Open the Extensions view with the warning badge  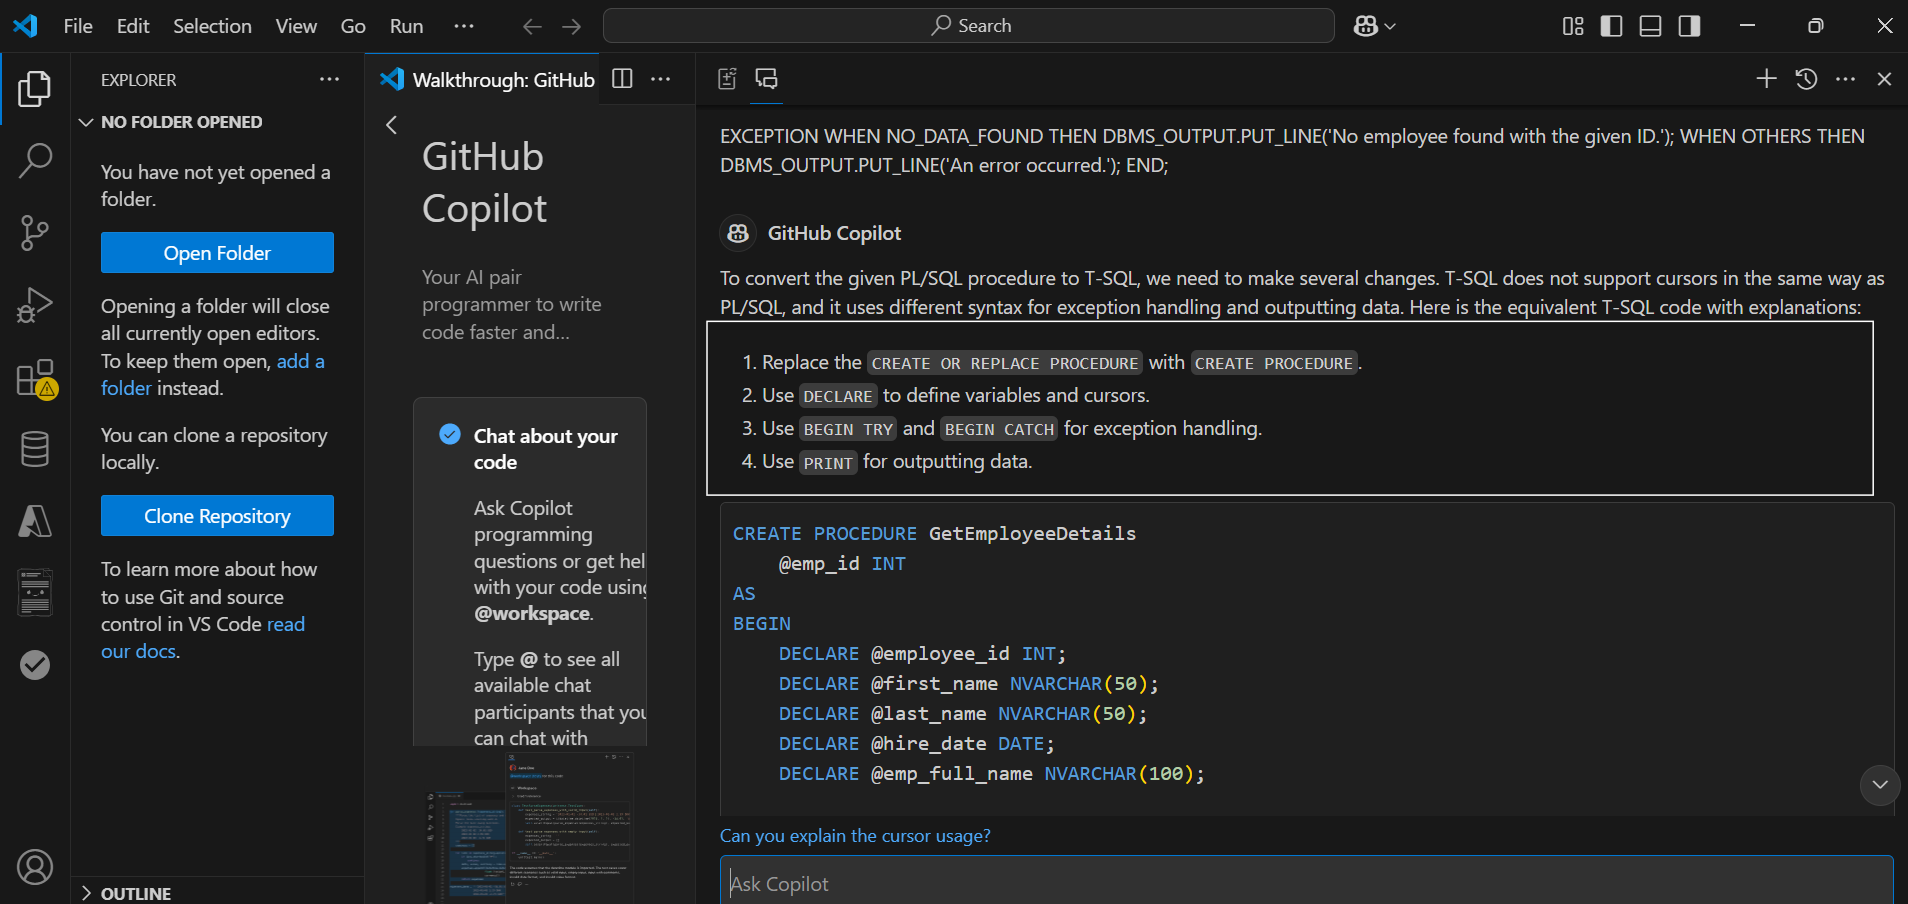(35, 378)
